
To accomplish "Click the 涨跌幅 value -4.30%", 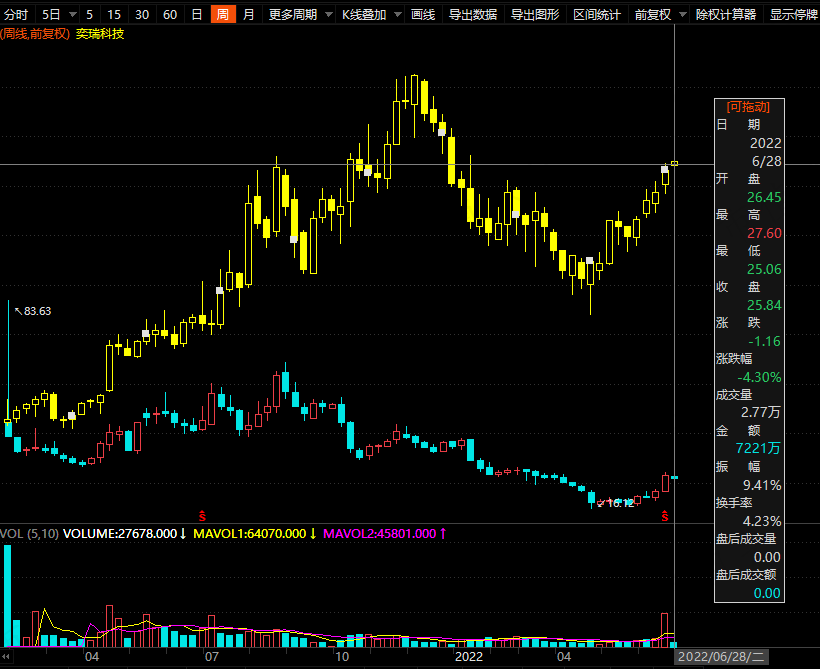I will pyautogui.click(x=759, y=377).
